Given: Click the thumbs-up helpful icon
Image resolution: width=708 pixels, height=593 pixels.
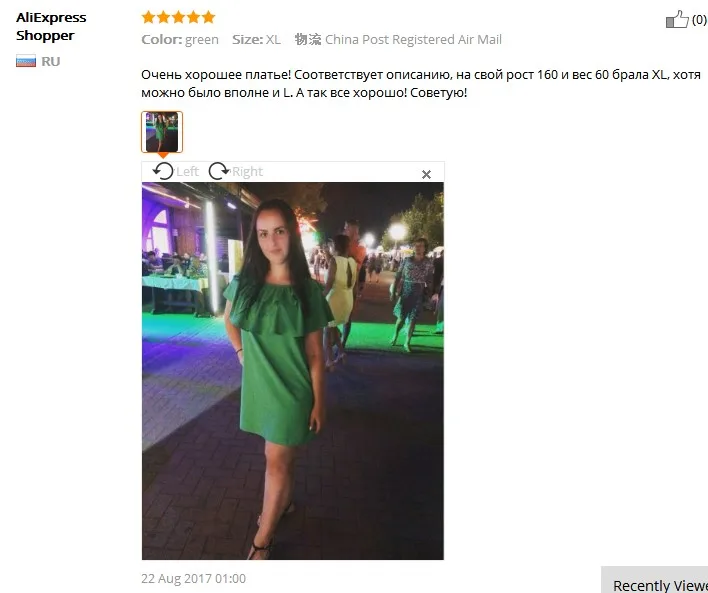Looking at the screenshot, I should [x=677, y=19].
